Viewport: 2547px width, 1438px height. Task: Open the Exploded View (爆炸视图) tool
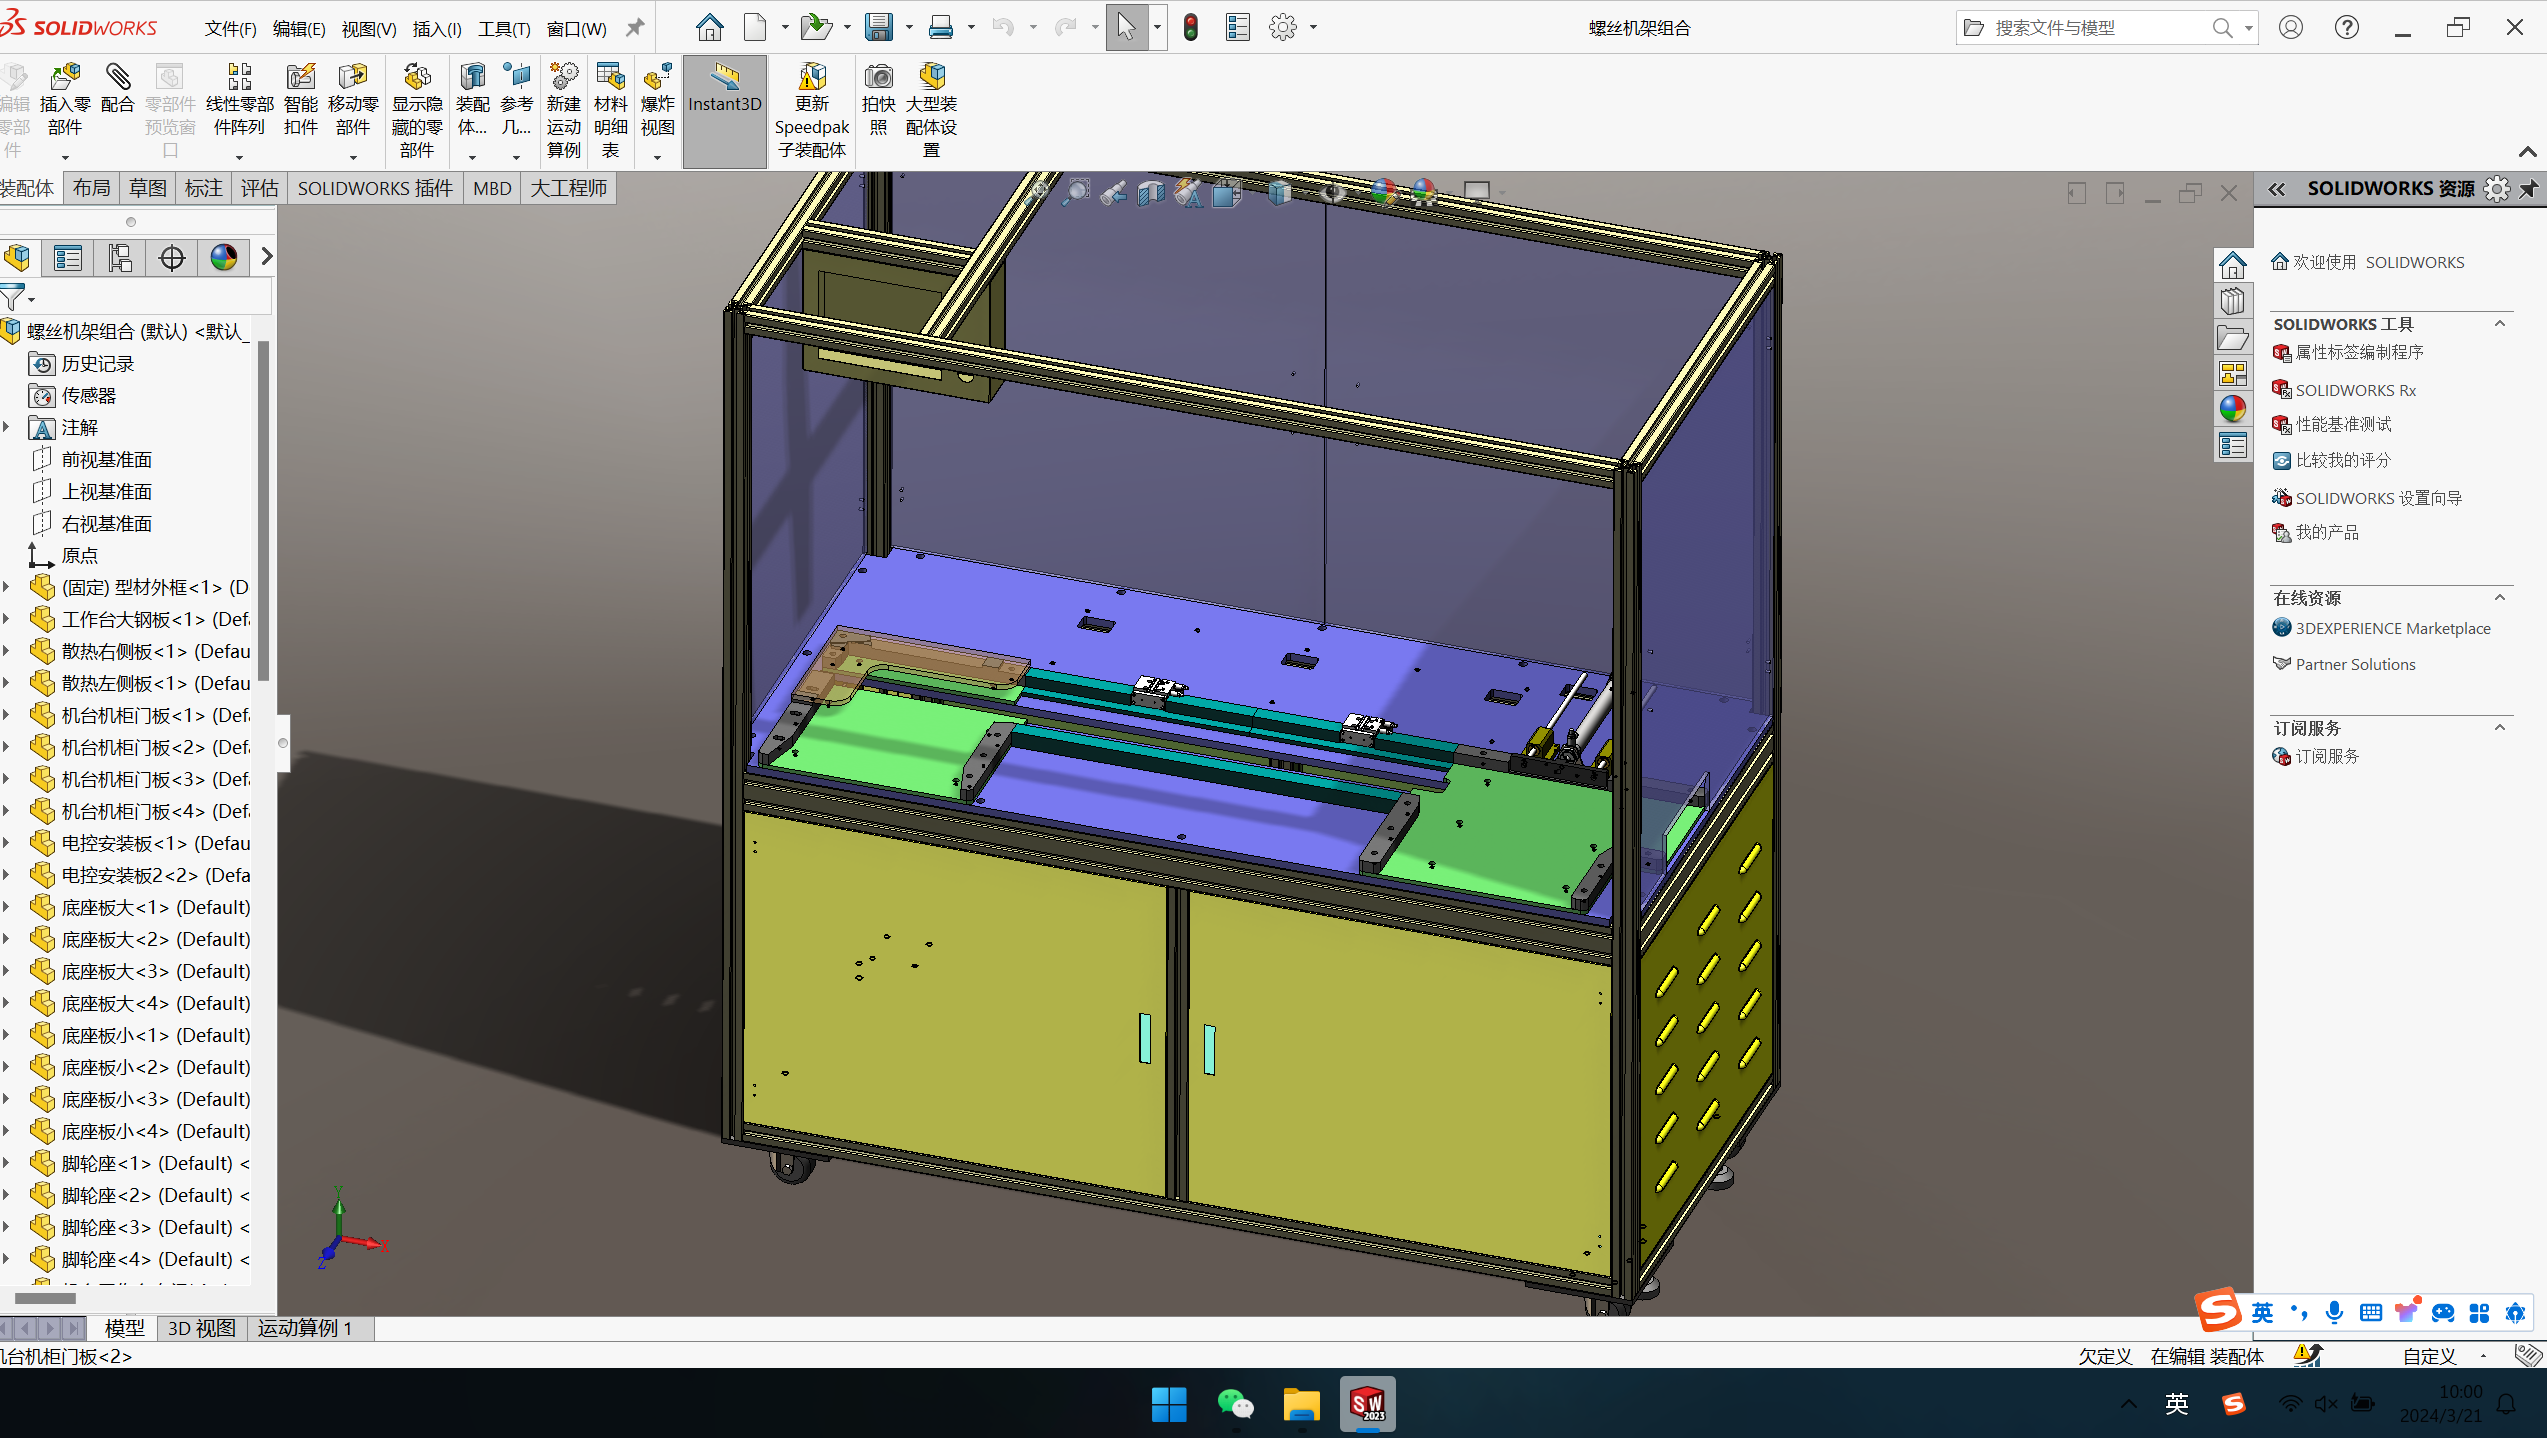point(657,78)
